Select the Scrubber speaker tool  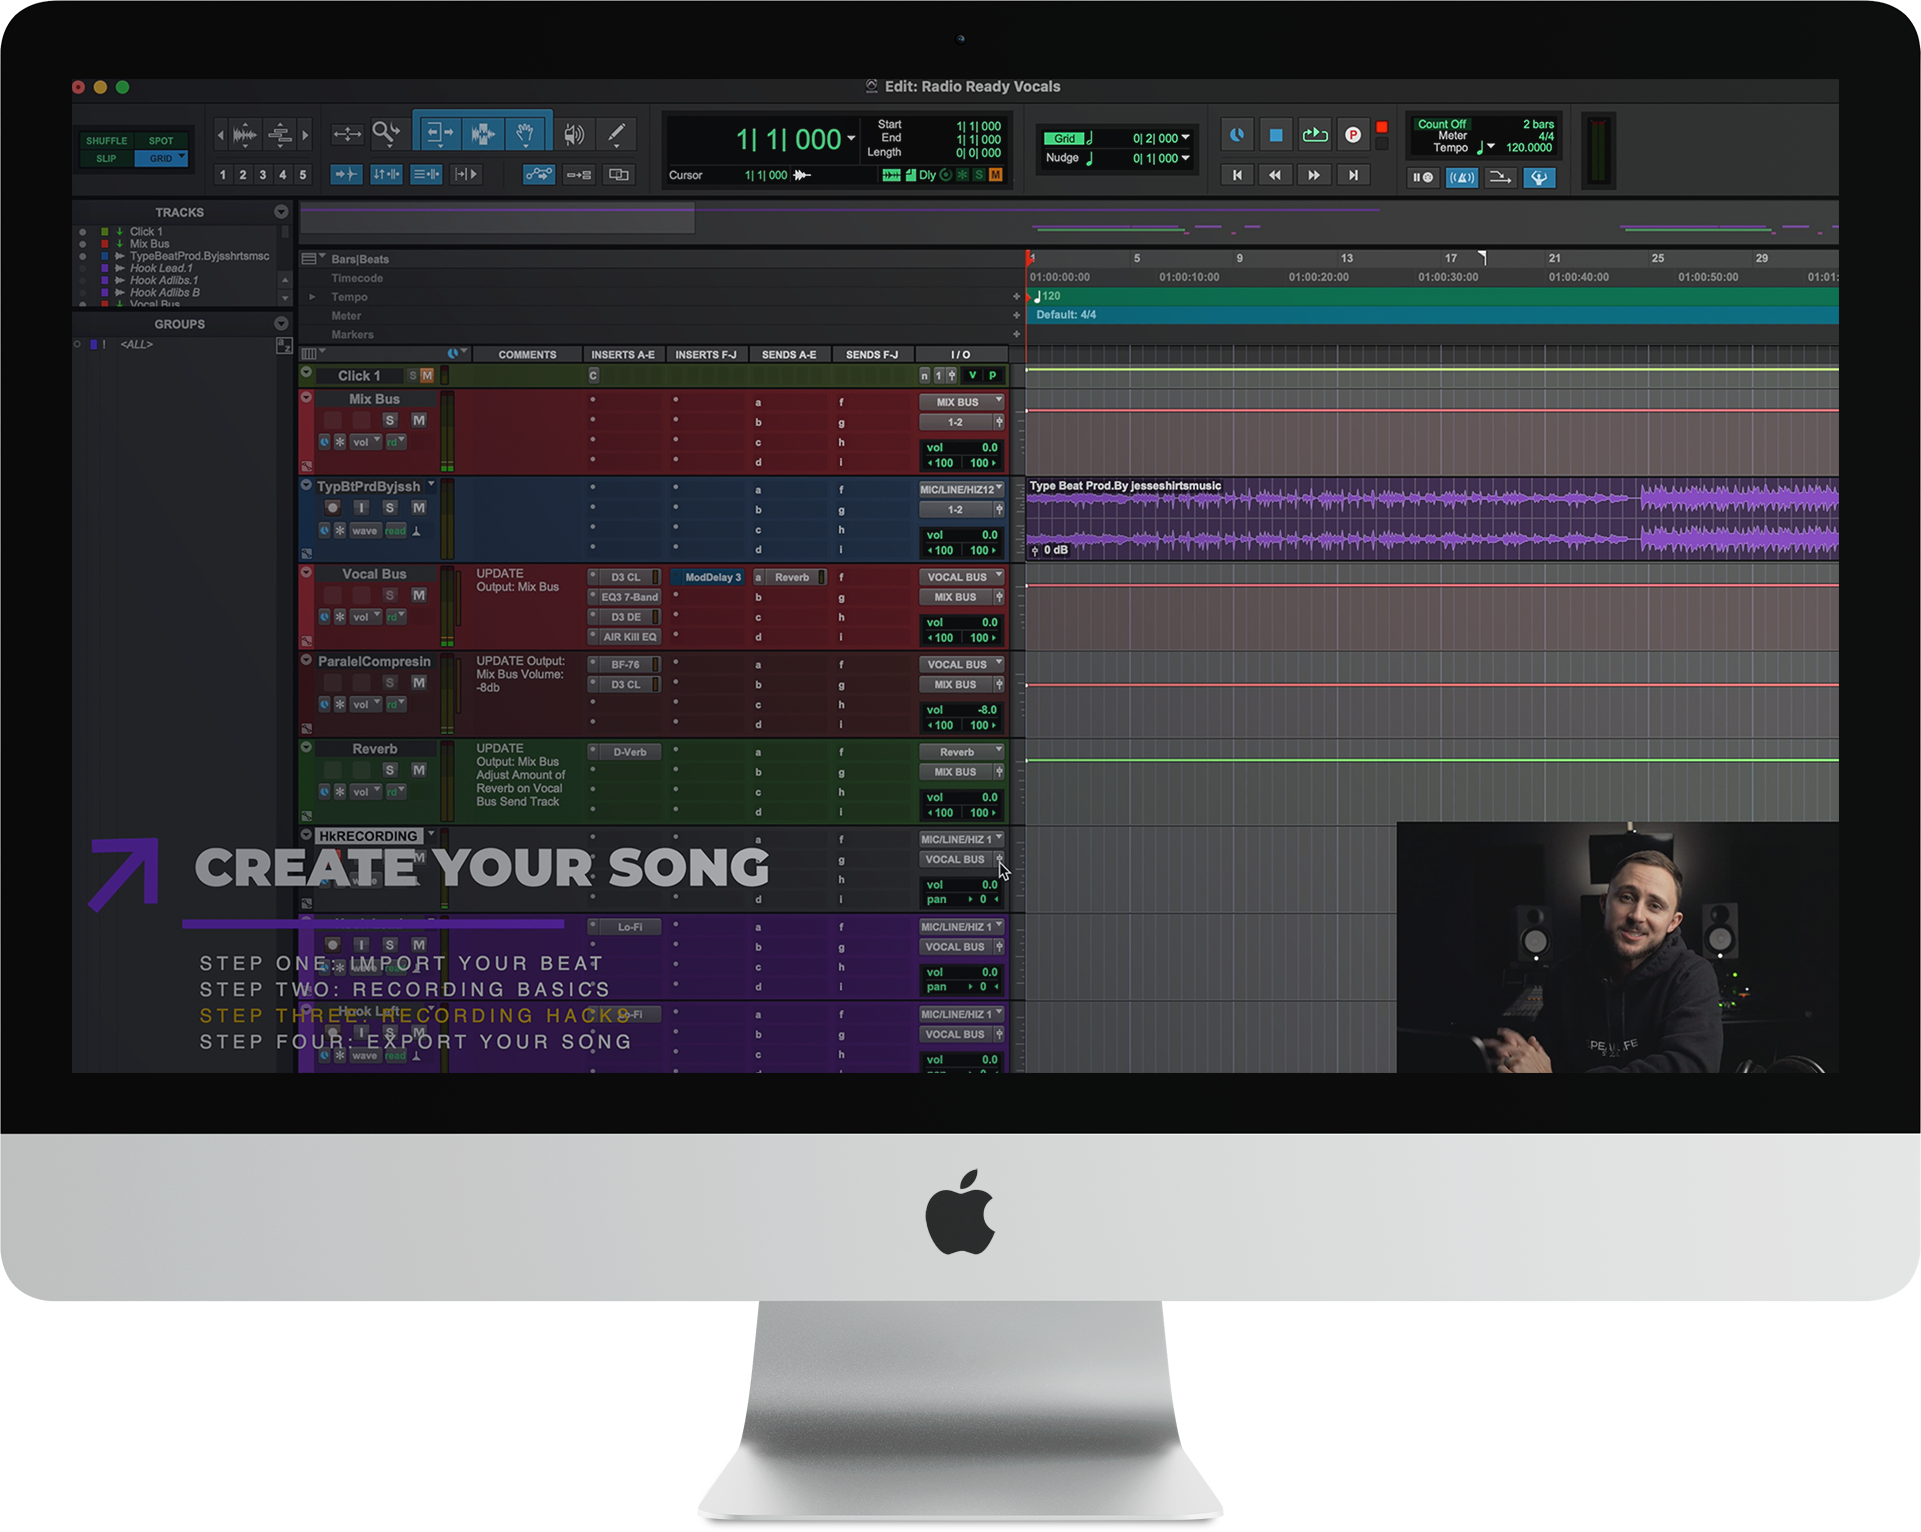(x=573, y=134)
